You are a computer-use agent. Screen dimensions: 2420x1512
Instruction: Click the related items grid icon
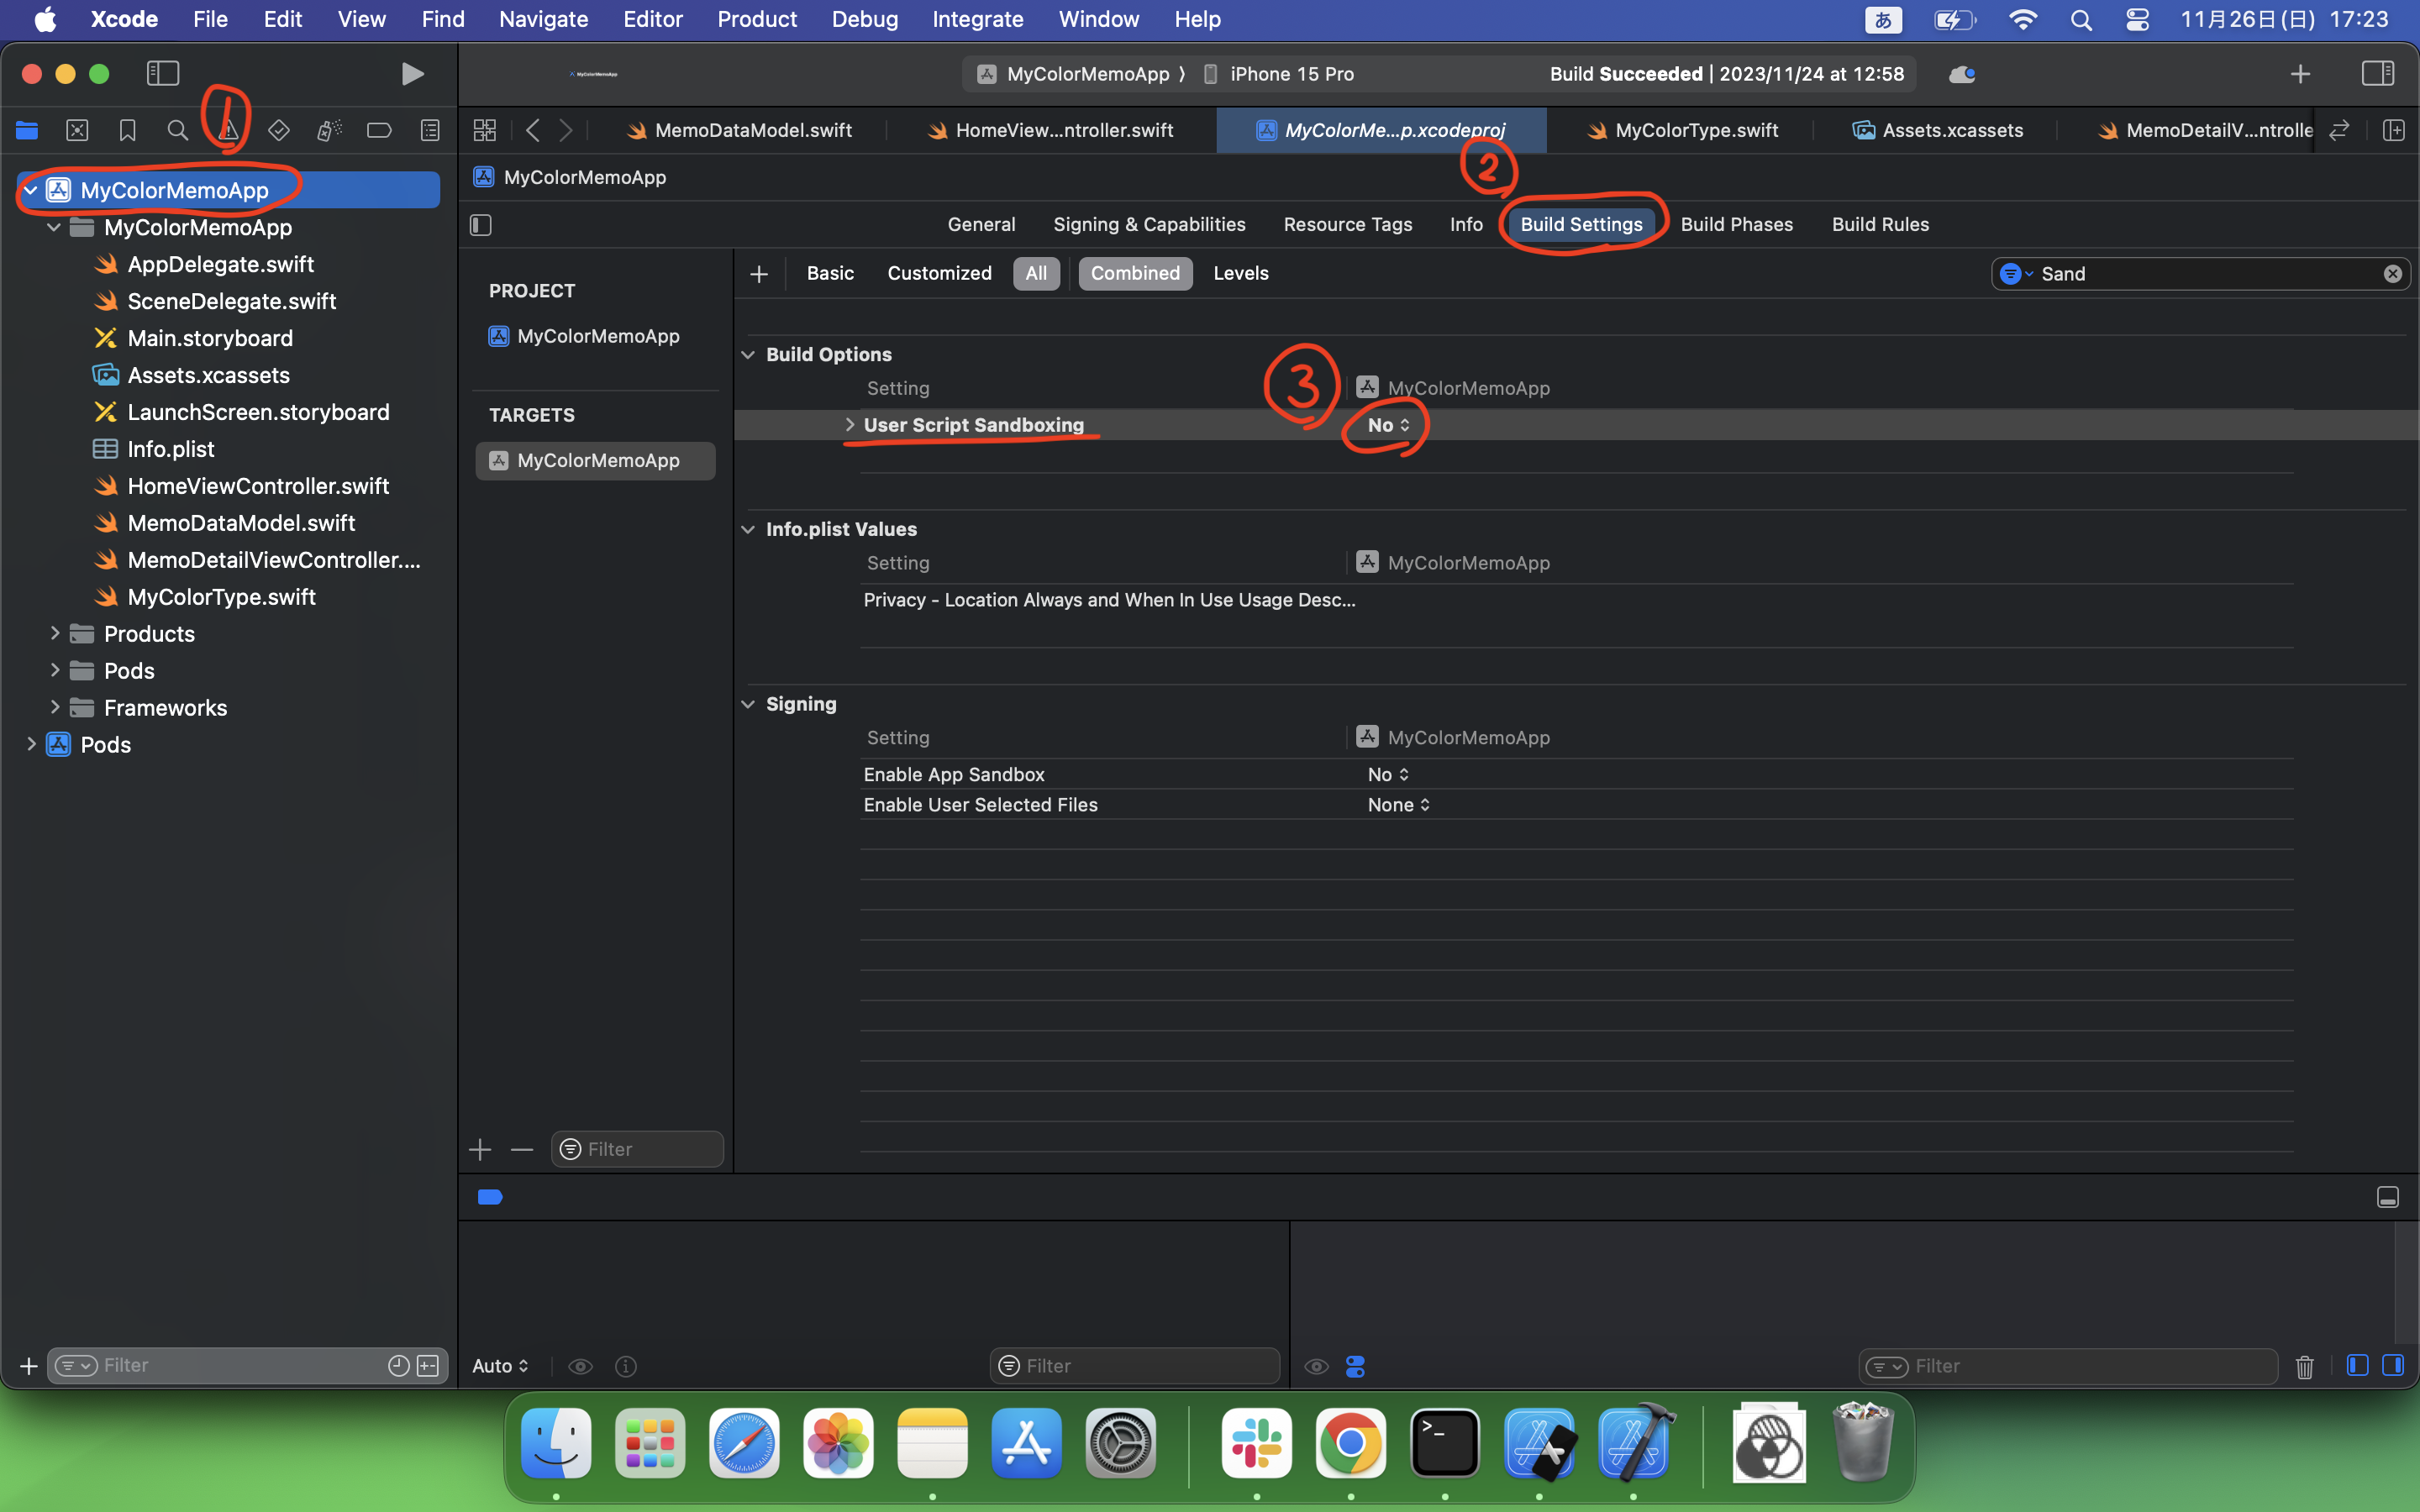tap(485, 130)
